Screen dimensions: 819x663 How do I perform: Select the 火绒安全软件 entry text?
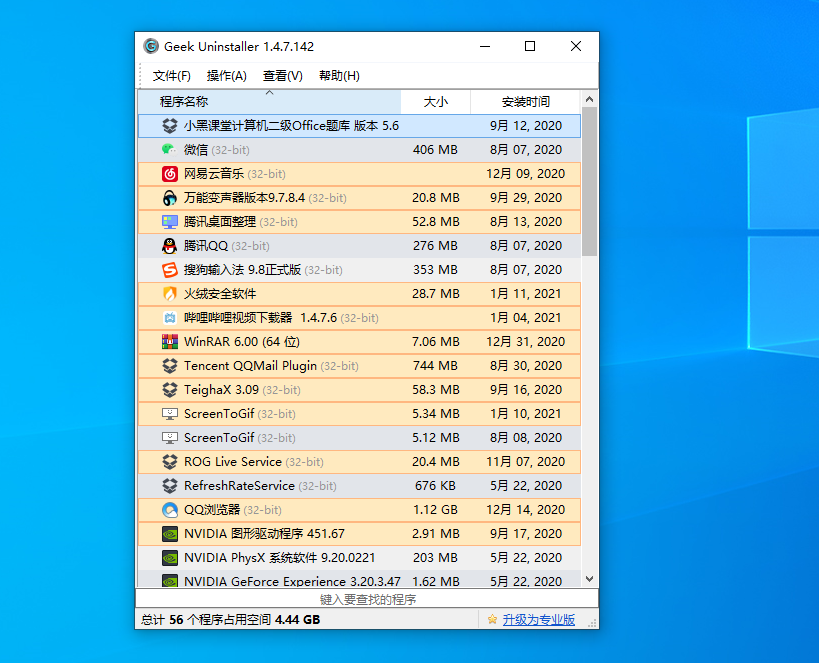220,294
